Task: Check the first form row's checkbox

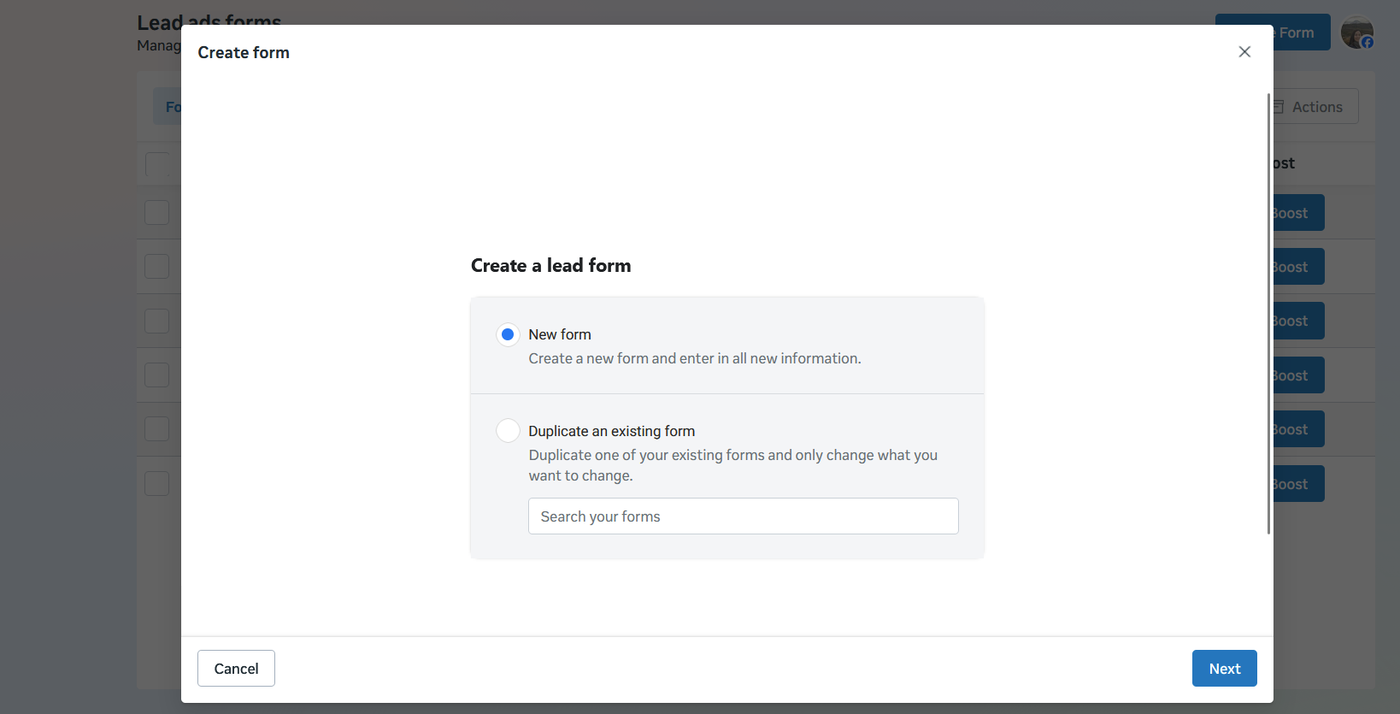Action: pyautogui.click(x=158, y=213)
